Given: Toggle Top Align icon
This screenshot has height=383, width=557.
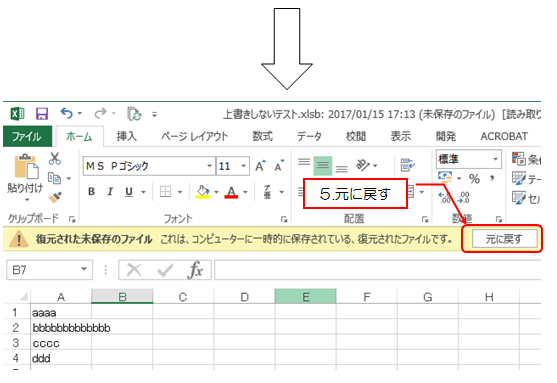Looking at the screenshot, I should tap(304, 162).
